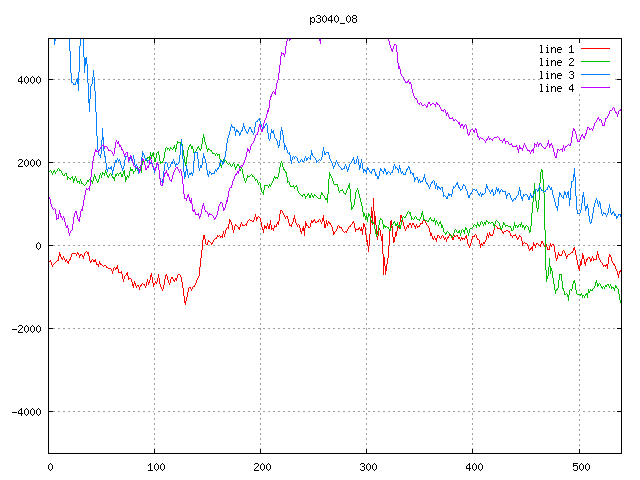Choose the "line 4" legend label

(556, 88)
